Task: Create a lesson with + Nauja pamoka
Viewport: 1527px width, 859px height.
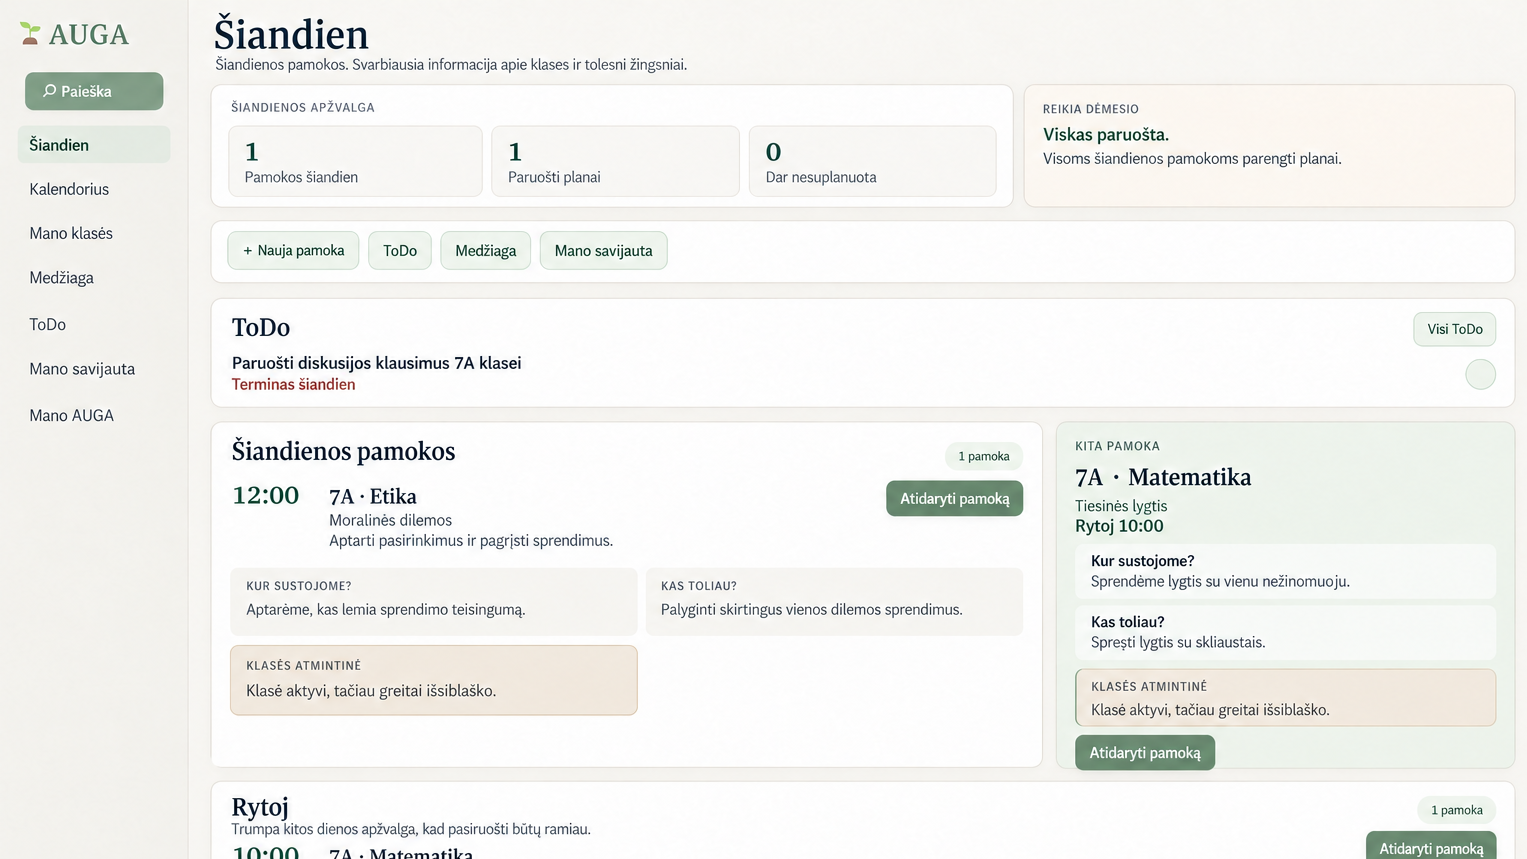Action: (293, 251)
